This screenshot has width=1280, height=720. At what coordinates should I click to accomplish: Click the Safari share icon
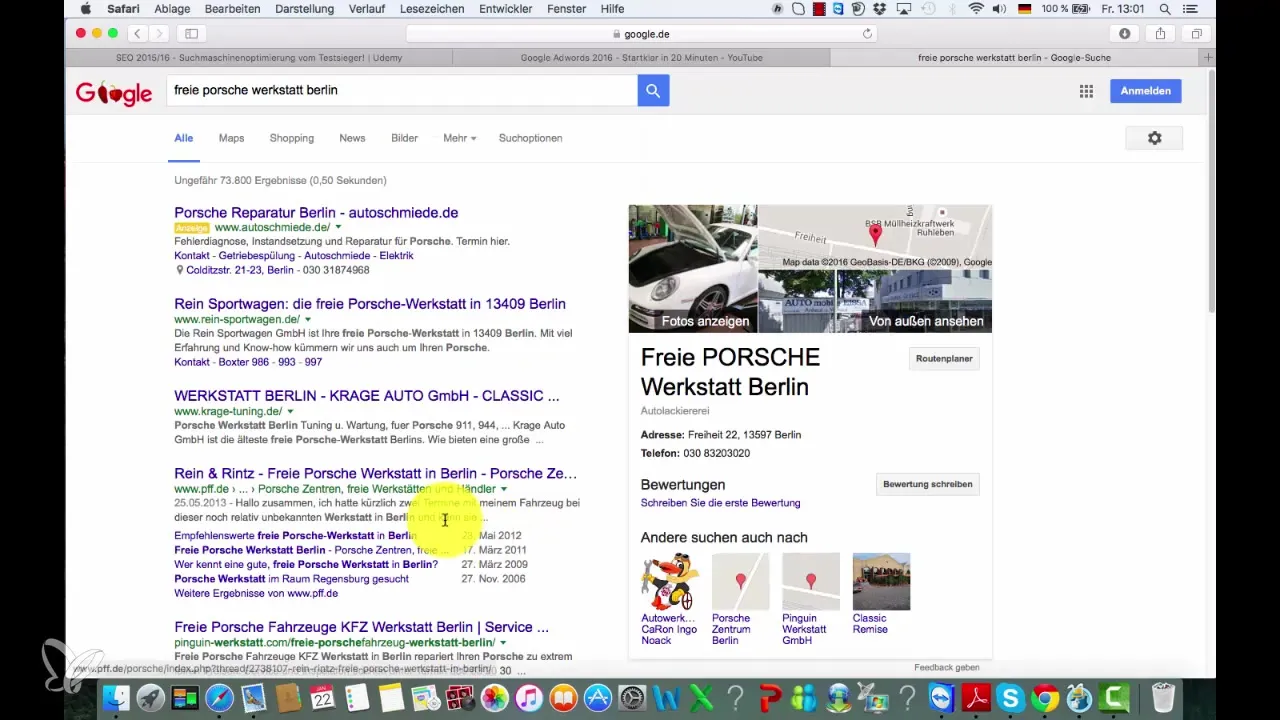(x=1161, y=33)
